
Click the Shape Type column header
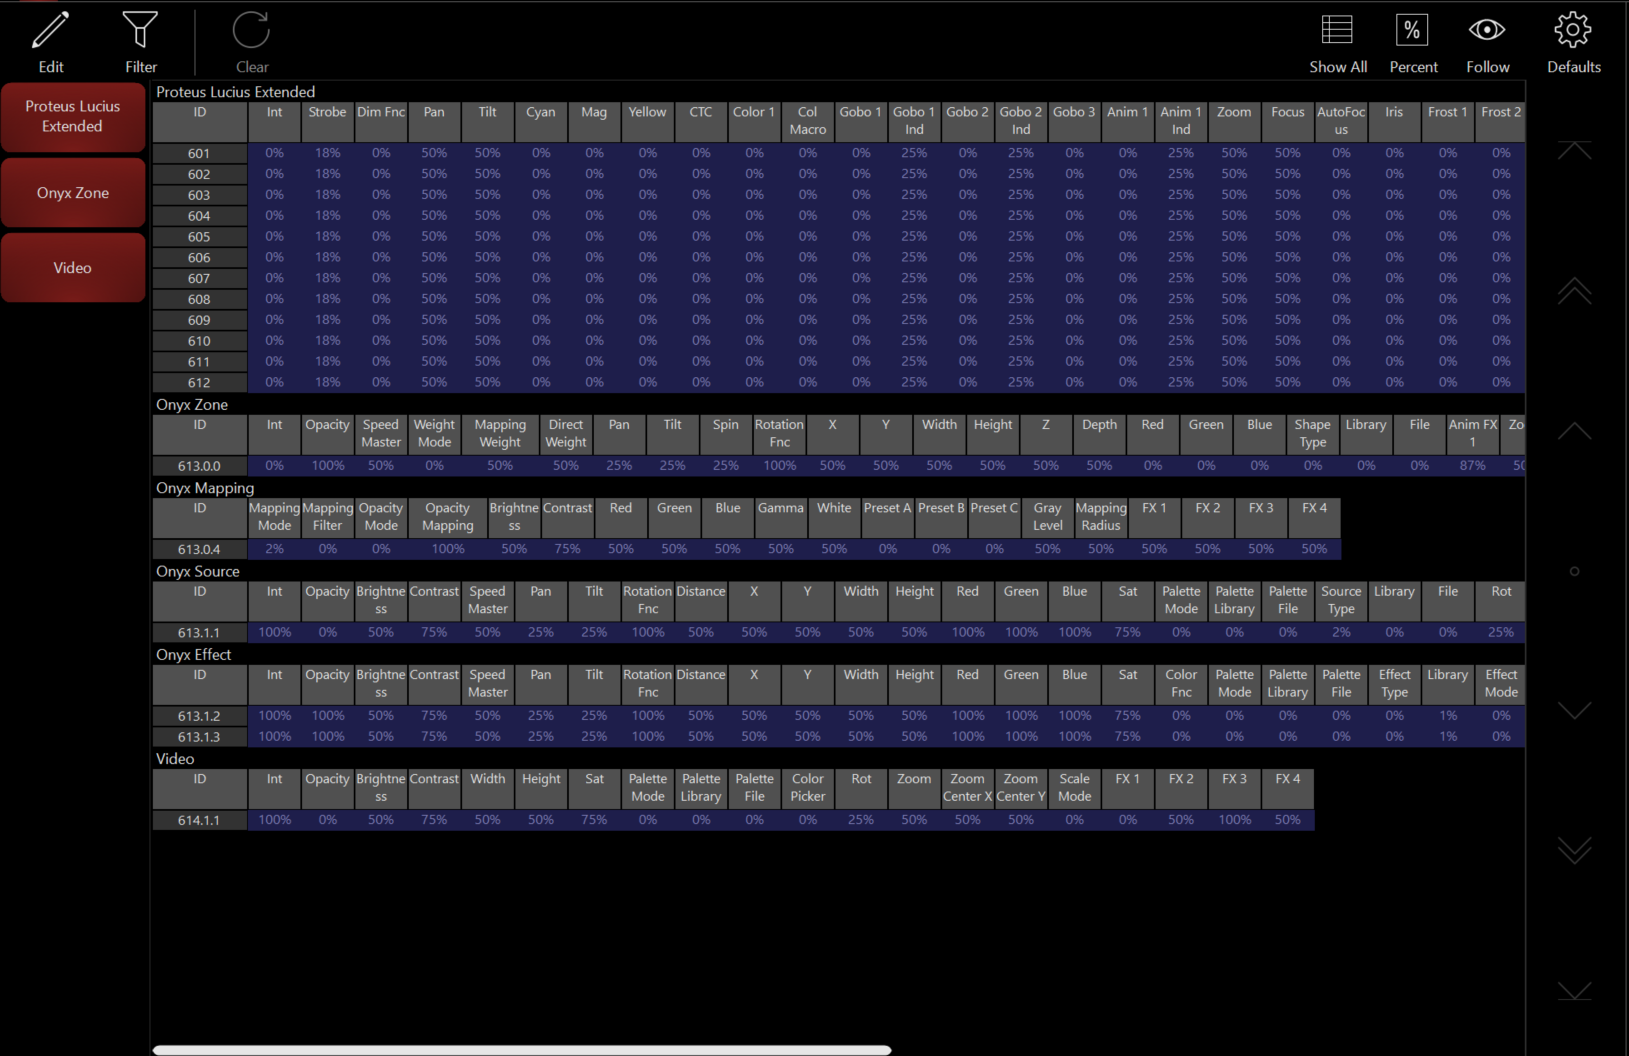1313,434
